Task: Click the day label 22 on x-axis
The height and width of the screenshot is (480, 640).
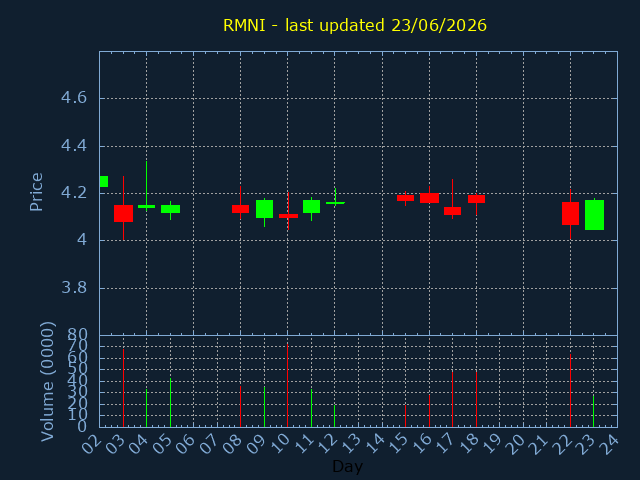Action: click(x=563, y=444)
